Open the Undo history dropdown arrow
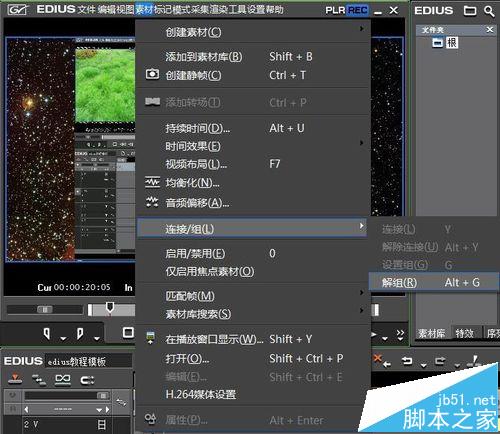The width and height of the screenshot is (500, 434). [x=423, y=365]
